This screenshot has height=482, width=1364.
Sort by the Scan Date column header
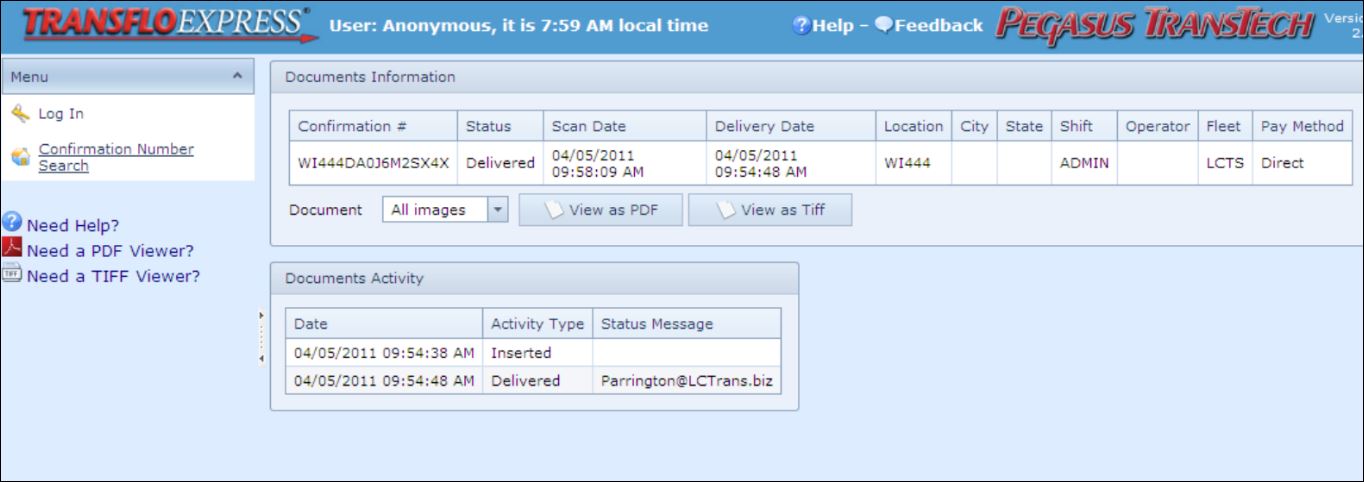[625, 126]
